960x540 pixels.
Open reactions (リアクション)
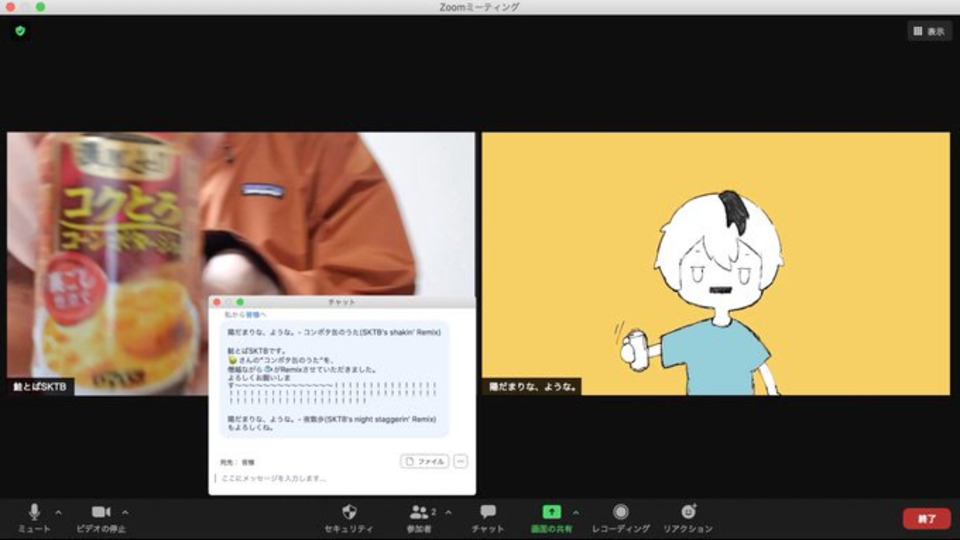coord(688,518)
